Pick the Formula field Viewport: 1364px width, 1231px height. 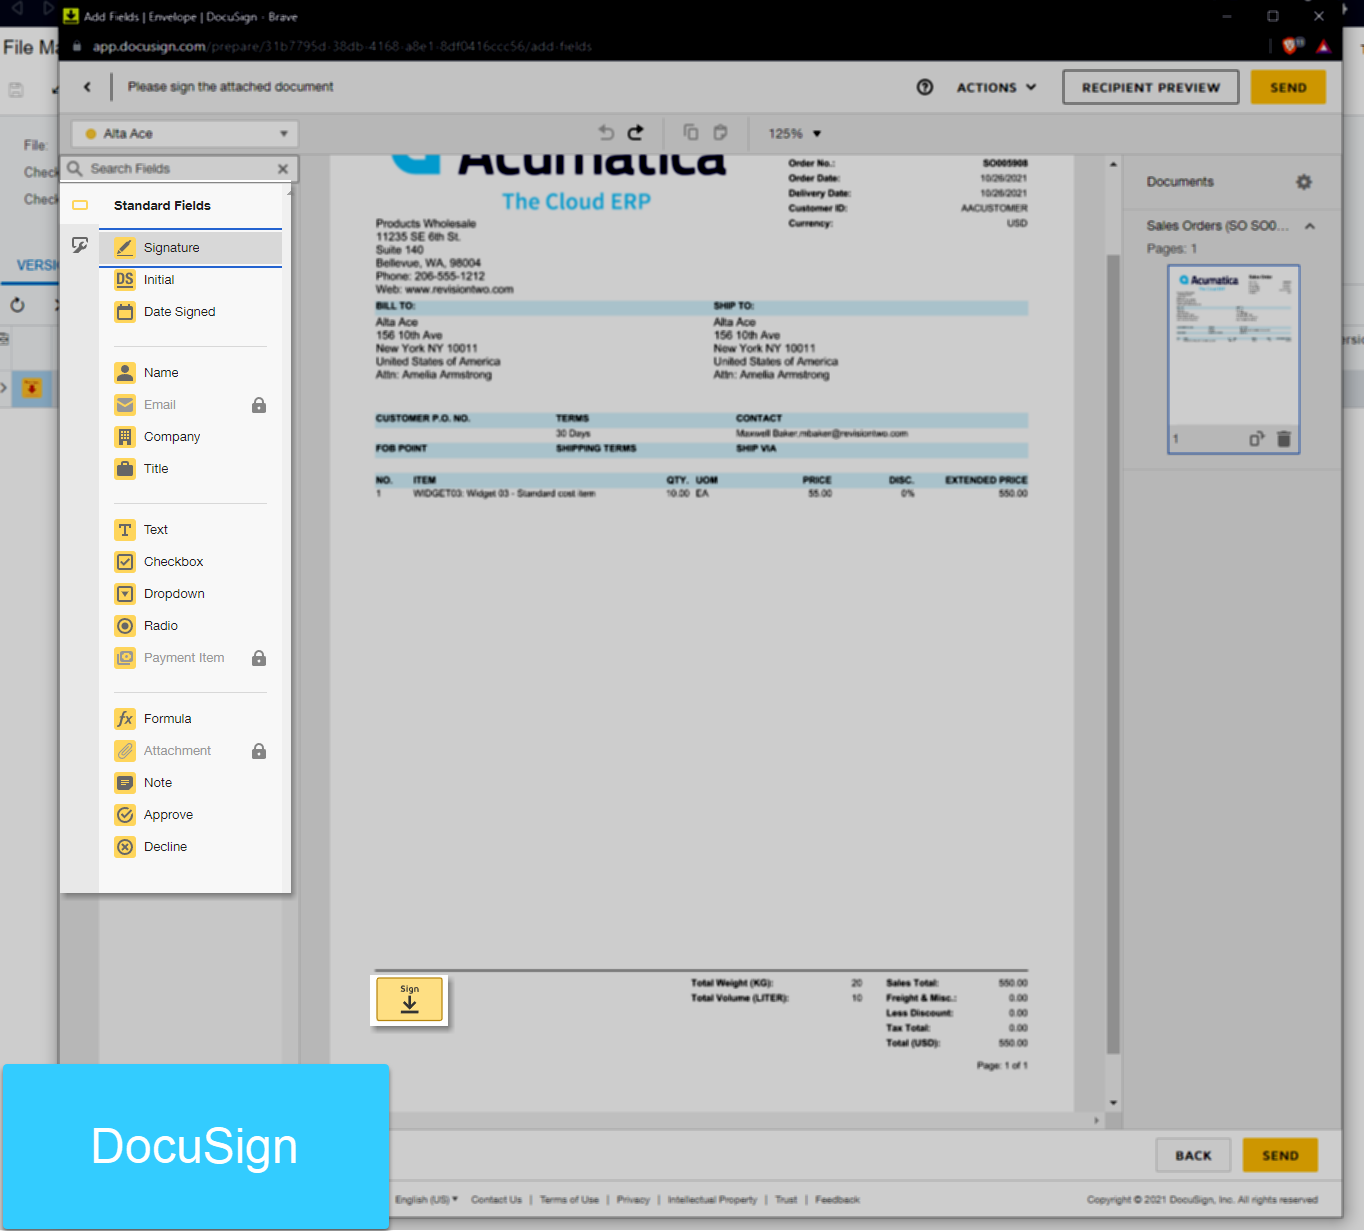pyautogui.click(x=190, y=719)
